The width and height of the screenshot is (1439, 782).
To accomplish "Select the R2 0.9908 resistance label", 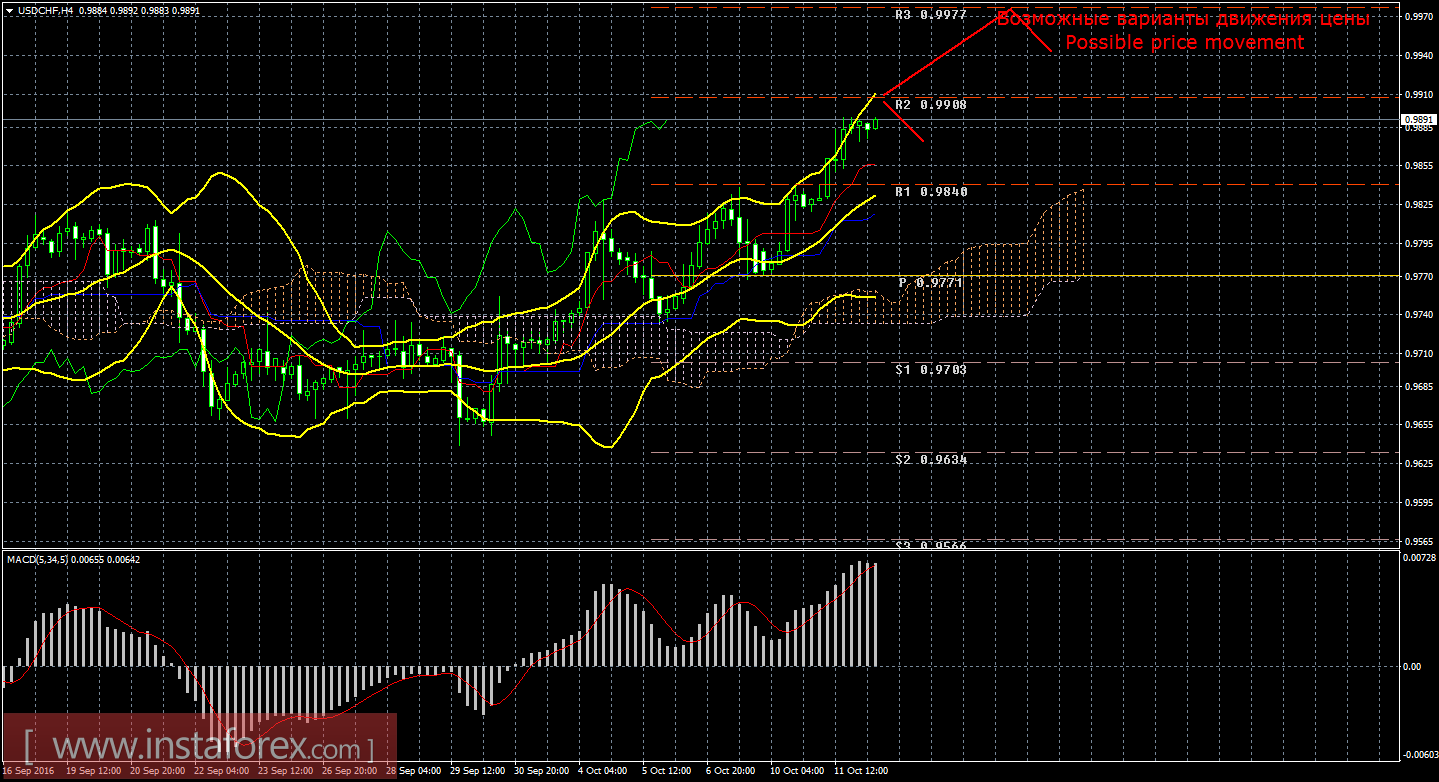I will tap(929, 104).
